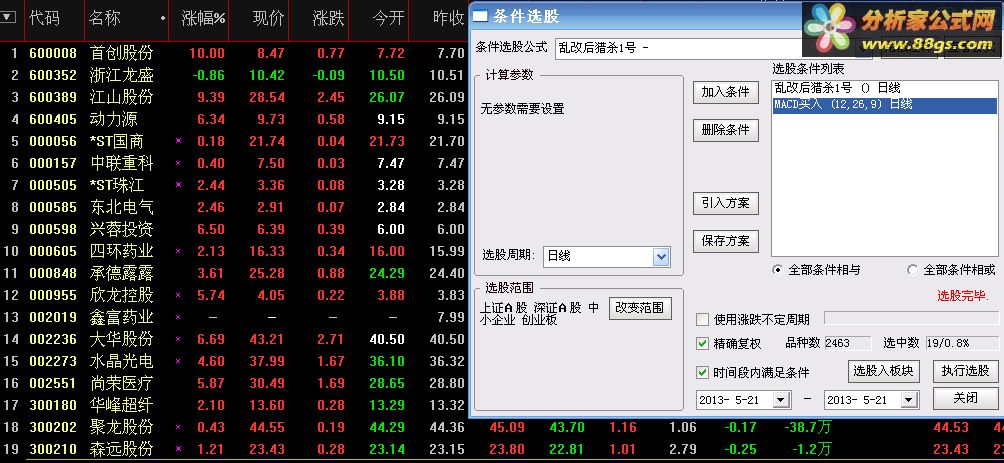1004x463 pixels.
Task: Click the marker icon next to 大华股份
Action: click(179, 339)
